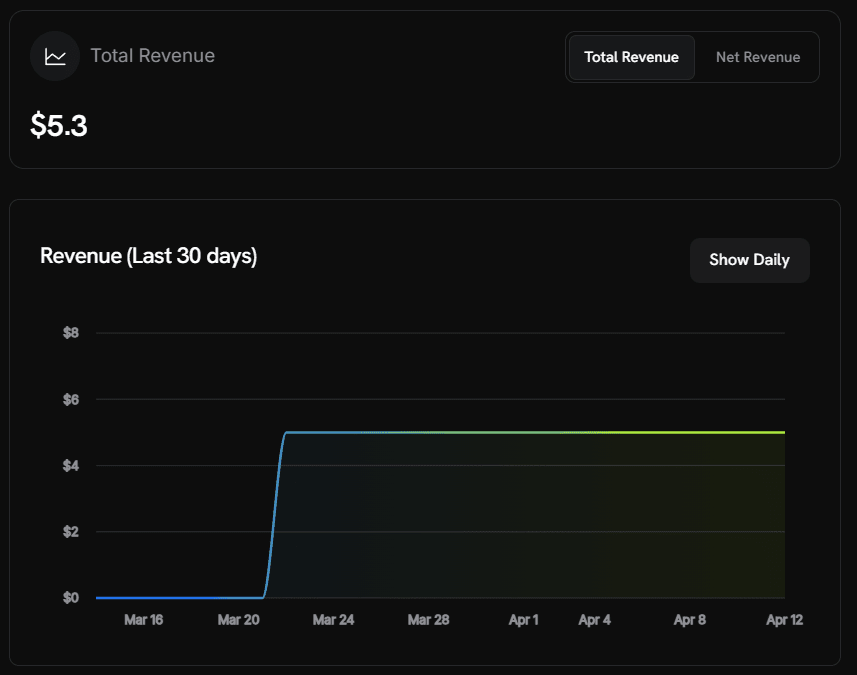Click the Mar 28 date marker
857x675 pixels.
[x=428, y=620]
